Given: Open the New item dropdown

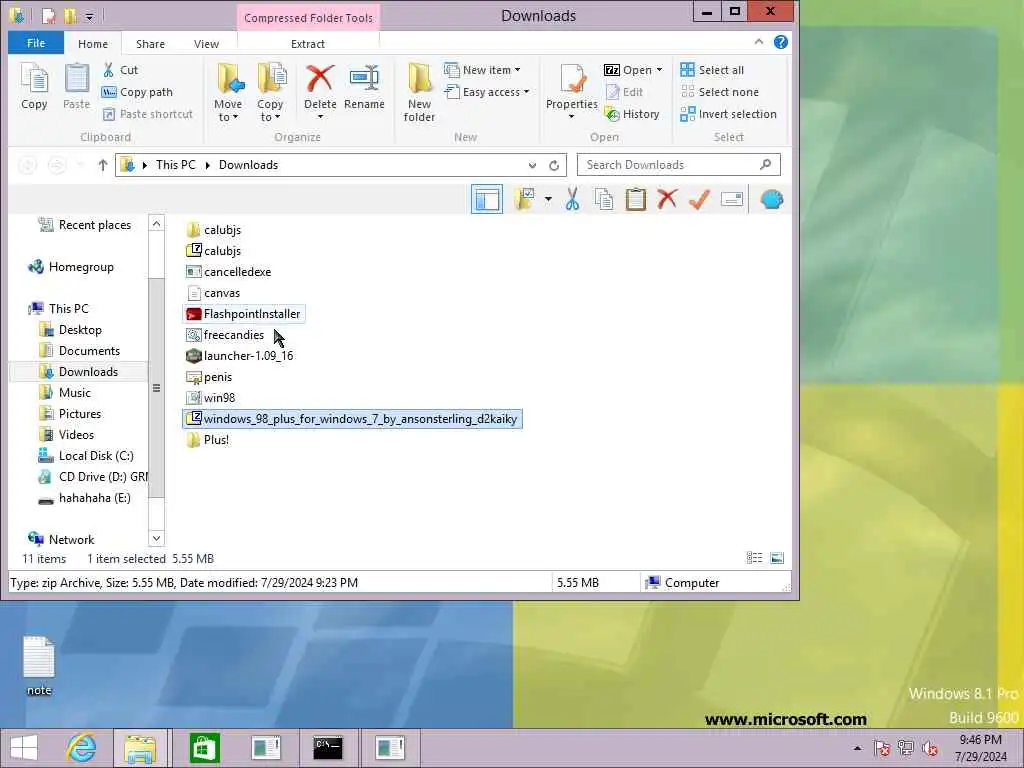Looking at the screenshot, I should pos(518,70).
